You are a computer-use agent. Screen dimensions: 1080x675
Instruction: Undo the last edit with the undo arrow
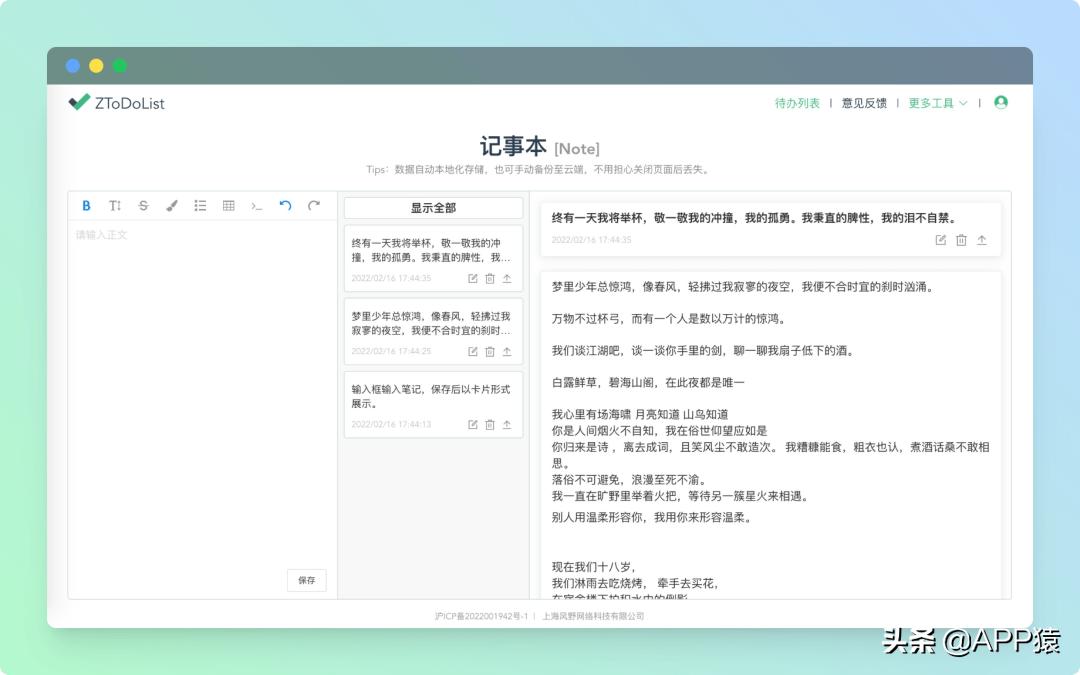[284, 206]
